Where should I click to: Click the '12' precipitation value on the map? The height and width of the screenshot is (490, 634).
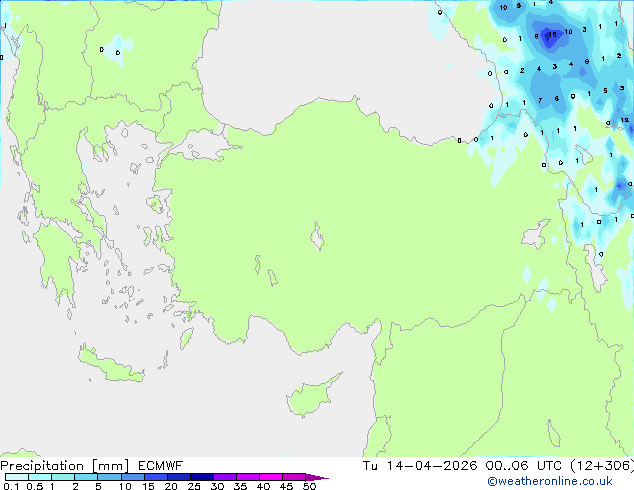pyautogui.click(x=625, y=120)
